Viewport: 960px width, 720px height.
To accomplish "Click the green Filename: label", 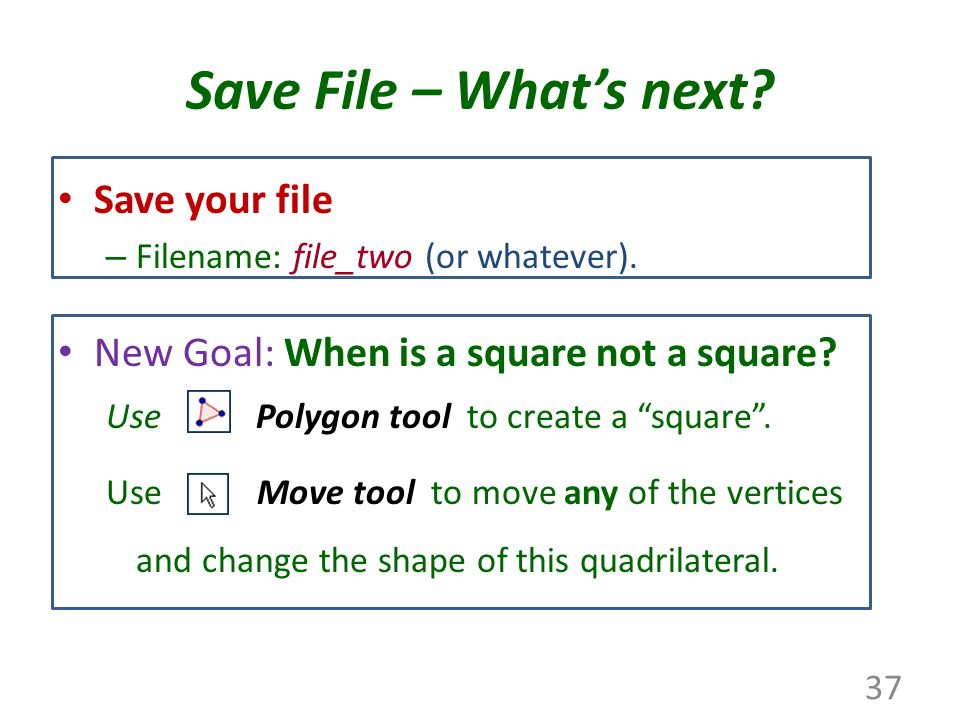I will pyautogui.click(x=209, y=256).
